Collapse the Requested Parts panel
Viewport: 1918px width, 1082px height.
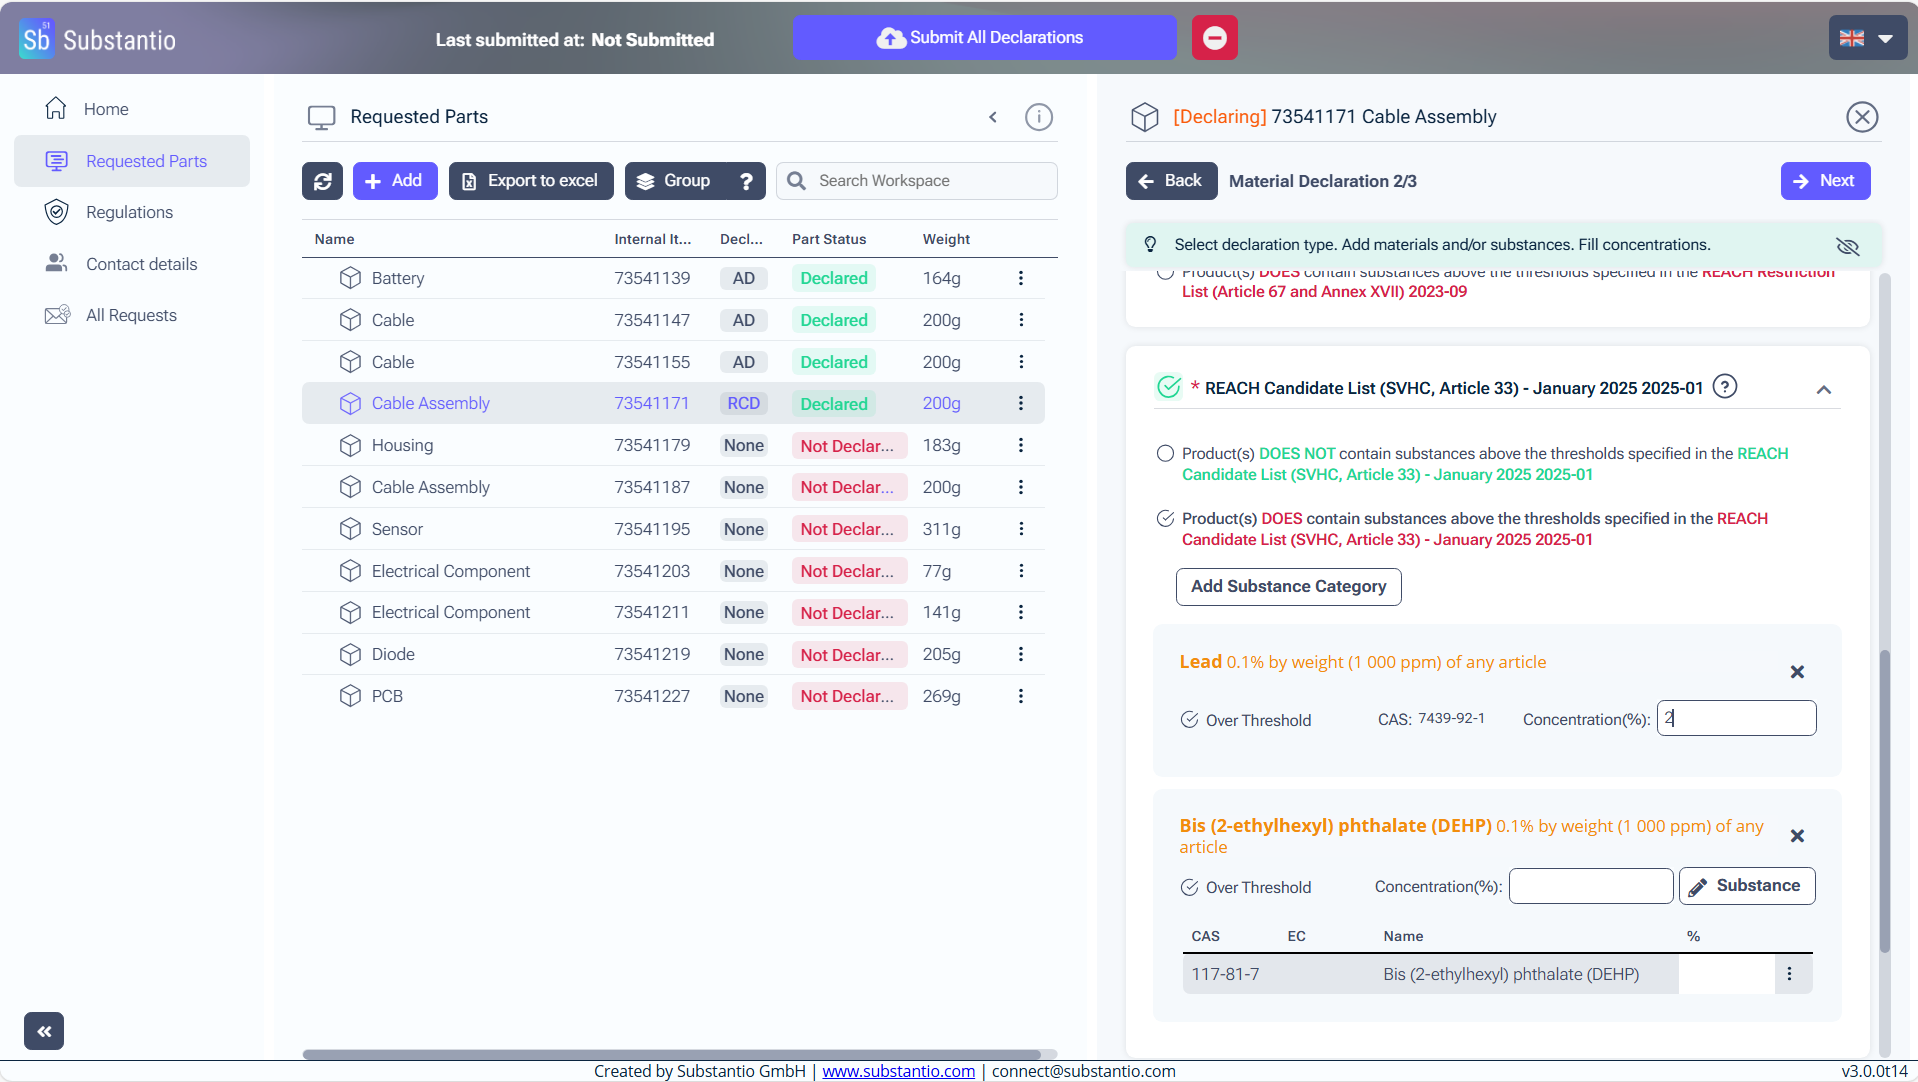coord(992,117)
